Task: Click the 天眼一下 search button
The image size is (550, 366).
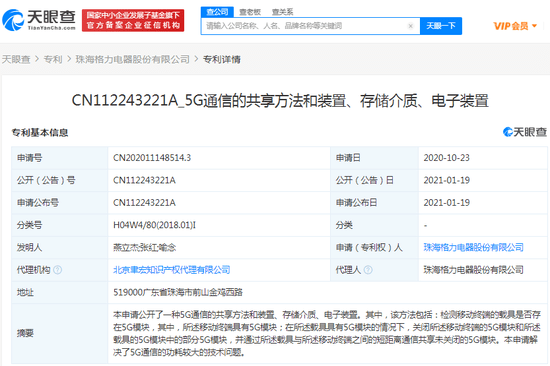Action: pyautogui.click(x=441, y=26)
